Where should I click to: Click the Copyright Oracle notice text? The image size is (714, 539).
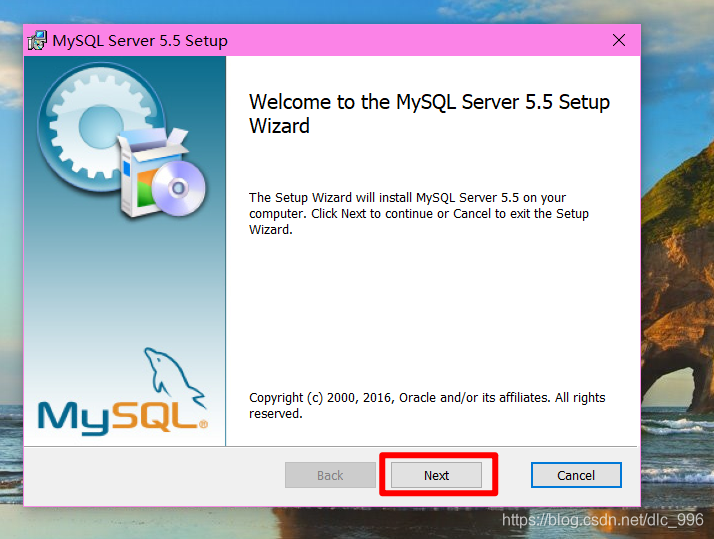point(427,406)
